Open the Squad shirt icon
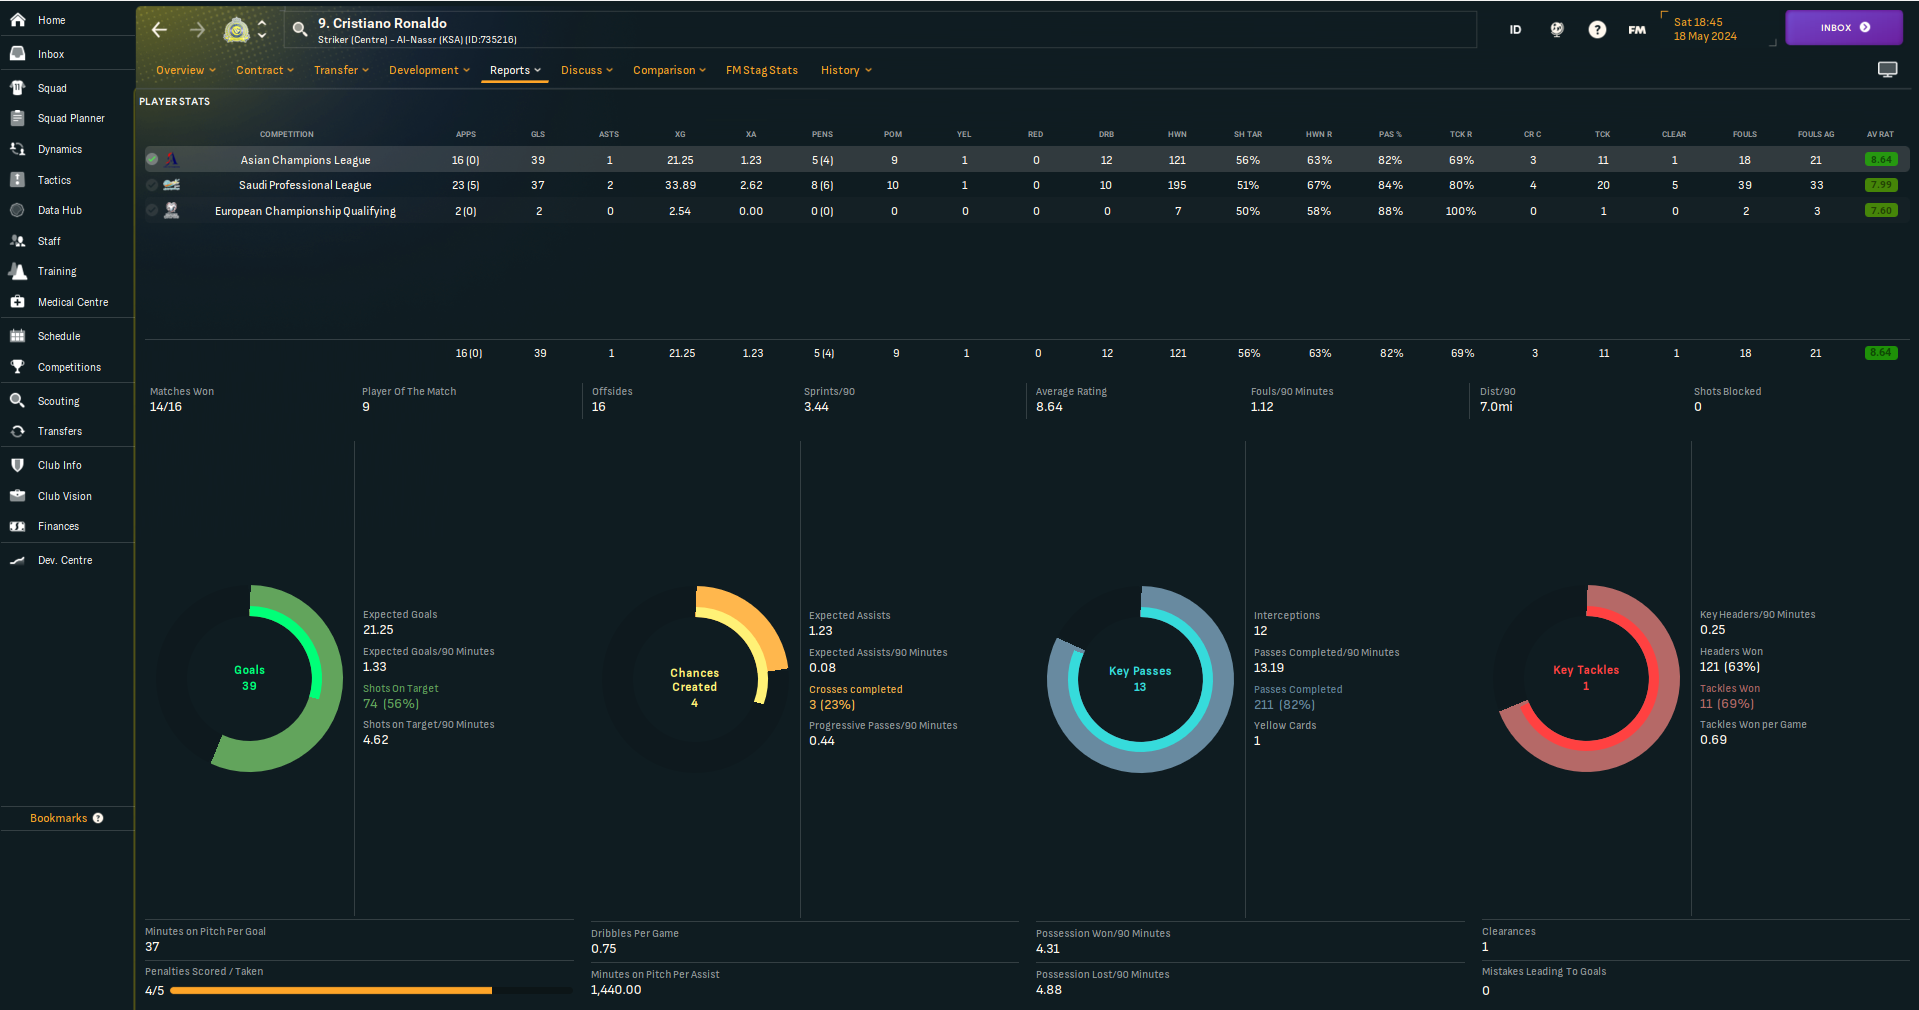The width and height of the screenshot is (1919, 1010). tap(17, 88)
